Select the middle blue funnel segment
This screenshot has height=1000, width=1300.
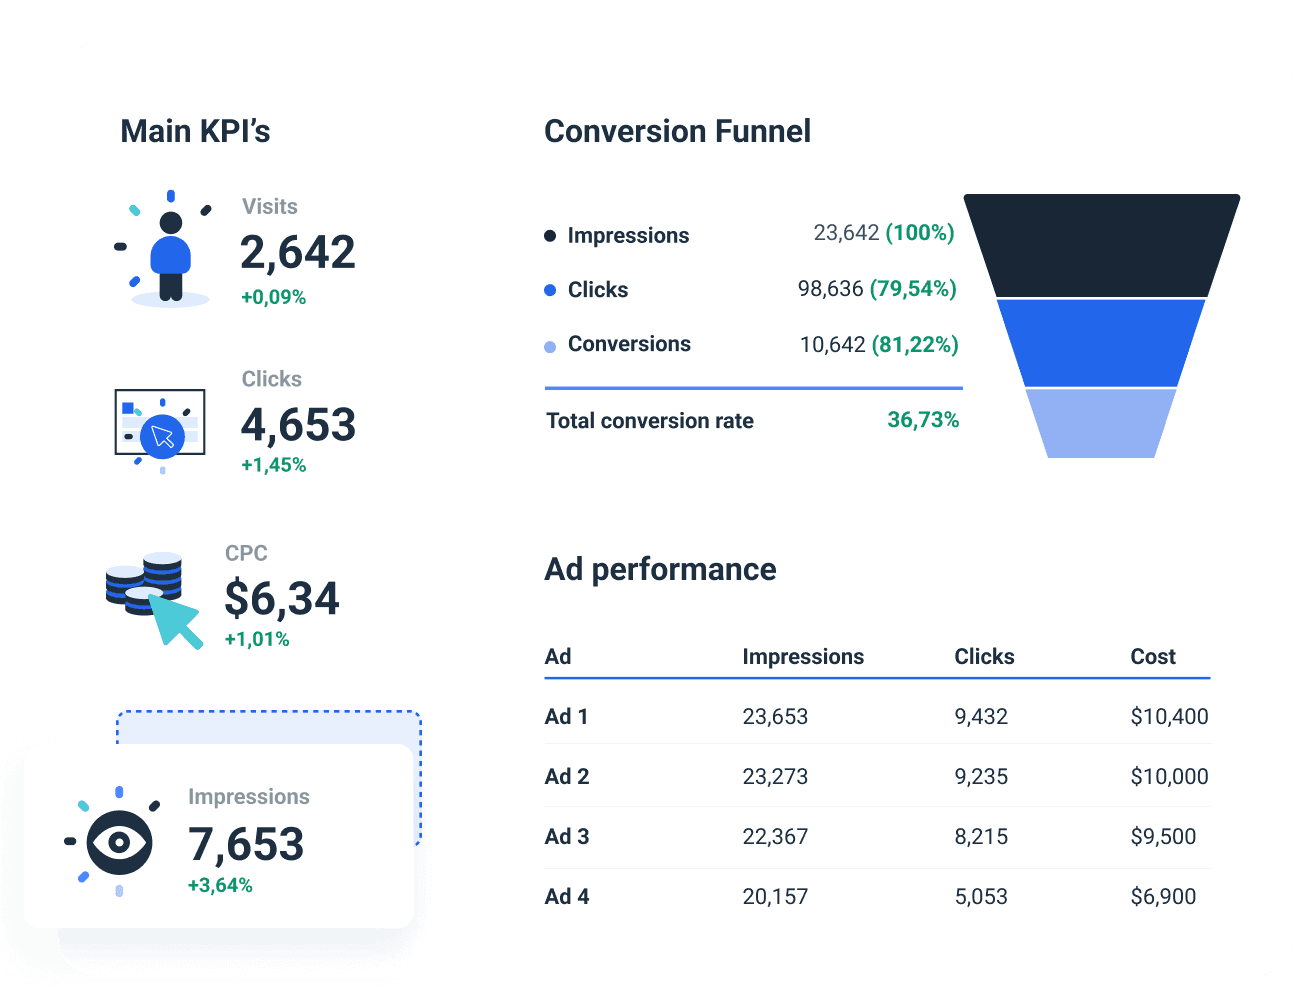click(1100, 342)
